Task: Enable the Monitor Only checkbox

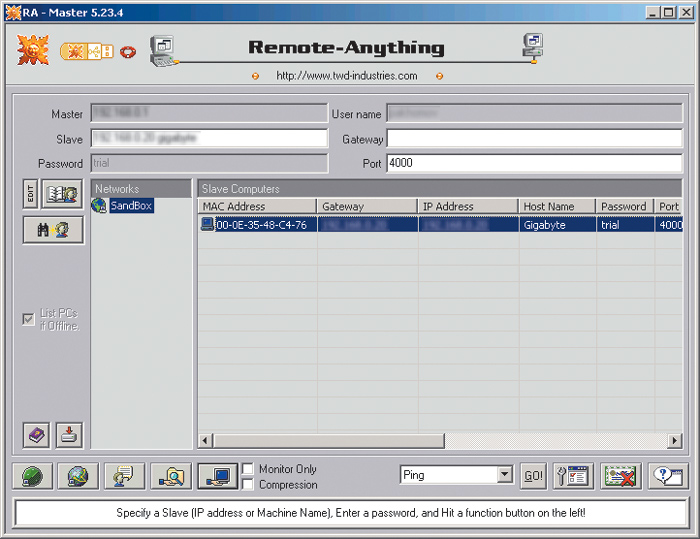Action: pyautogui.click(x=248, y=468)
